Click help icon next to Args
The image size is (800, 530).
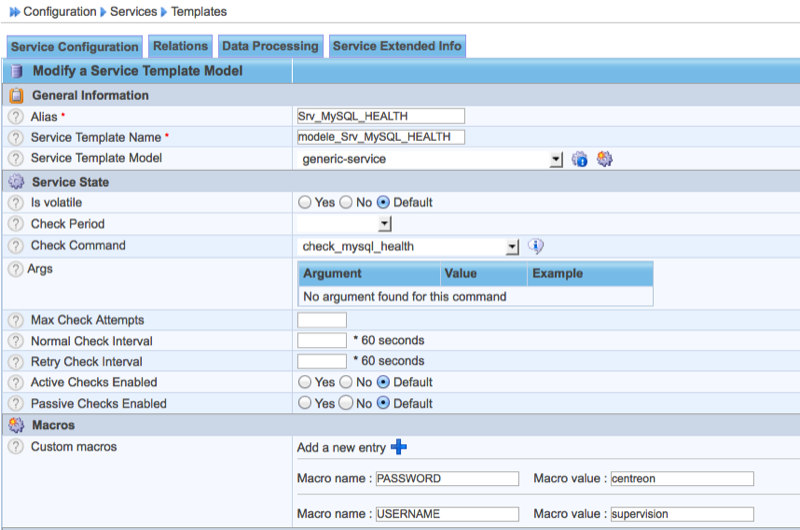pos(15,270)
